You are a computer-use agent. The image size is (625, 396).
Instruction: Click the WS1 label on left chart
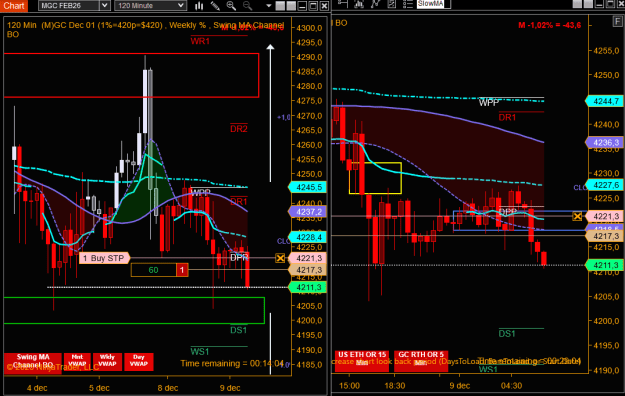point(200,352)
